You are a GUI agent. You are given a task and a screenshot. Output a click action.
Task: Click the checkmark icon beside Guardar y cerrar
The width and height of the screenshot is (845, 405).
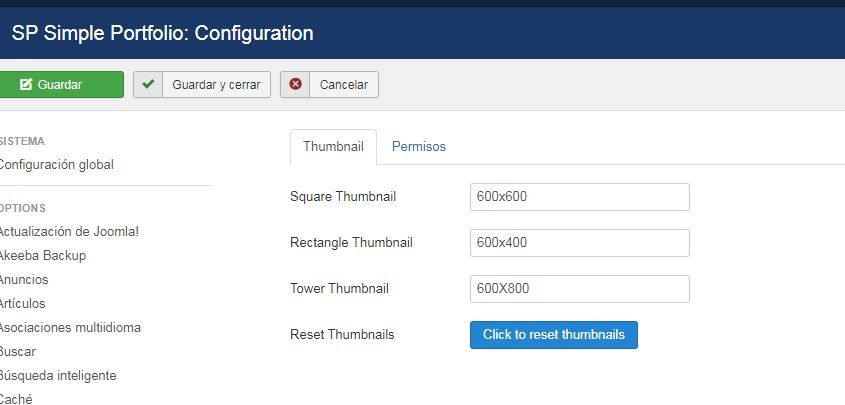(148, 85)
